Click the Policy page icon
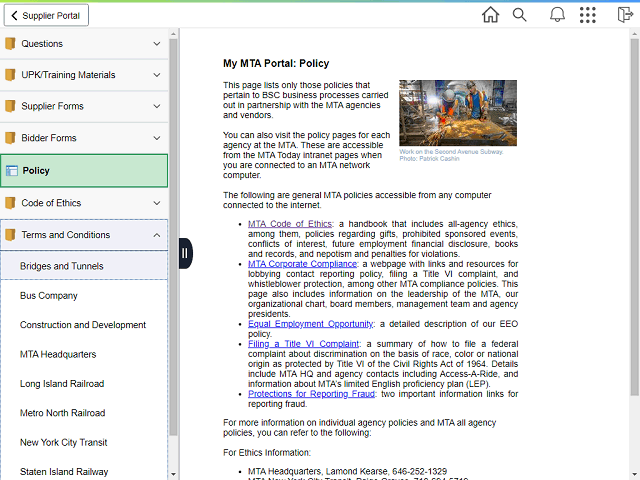 pyautogui.click(x=12, y=171)
